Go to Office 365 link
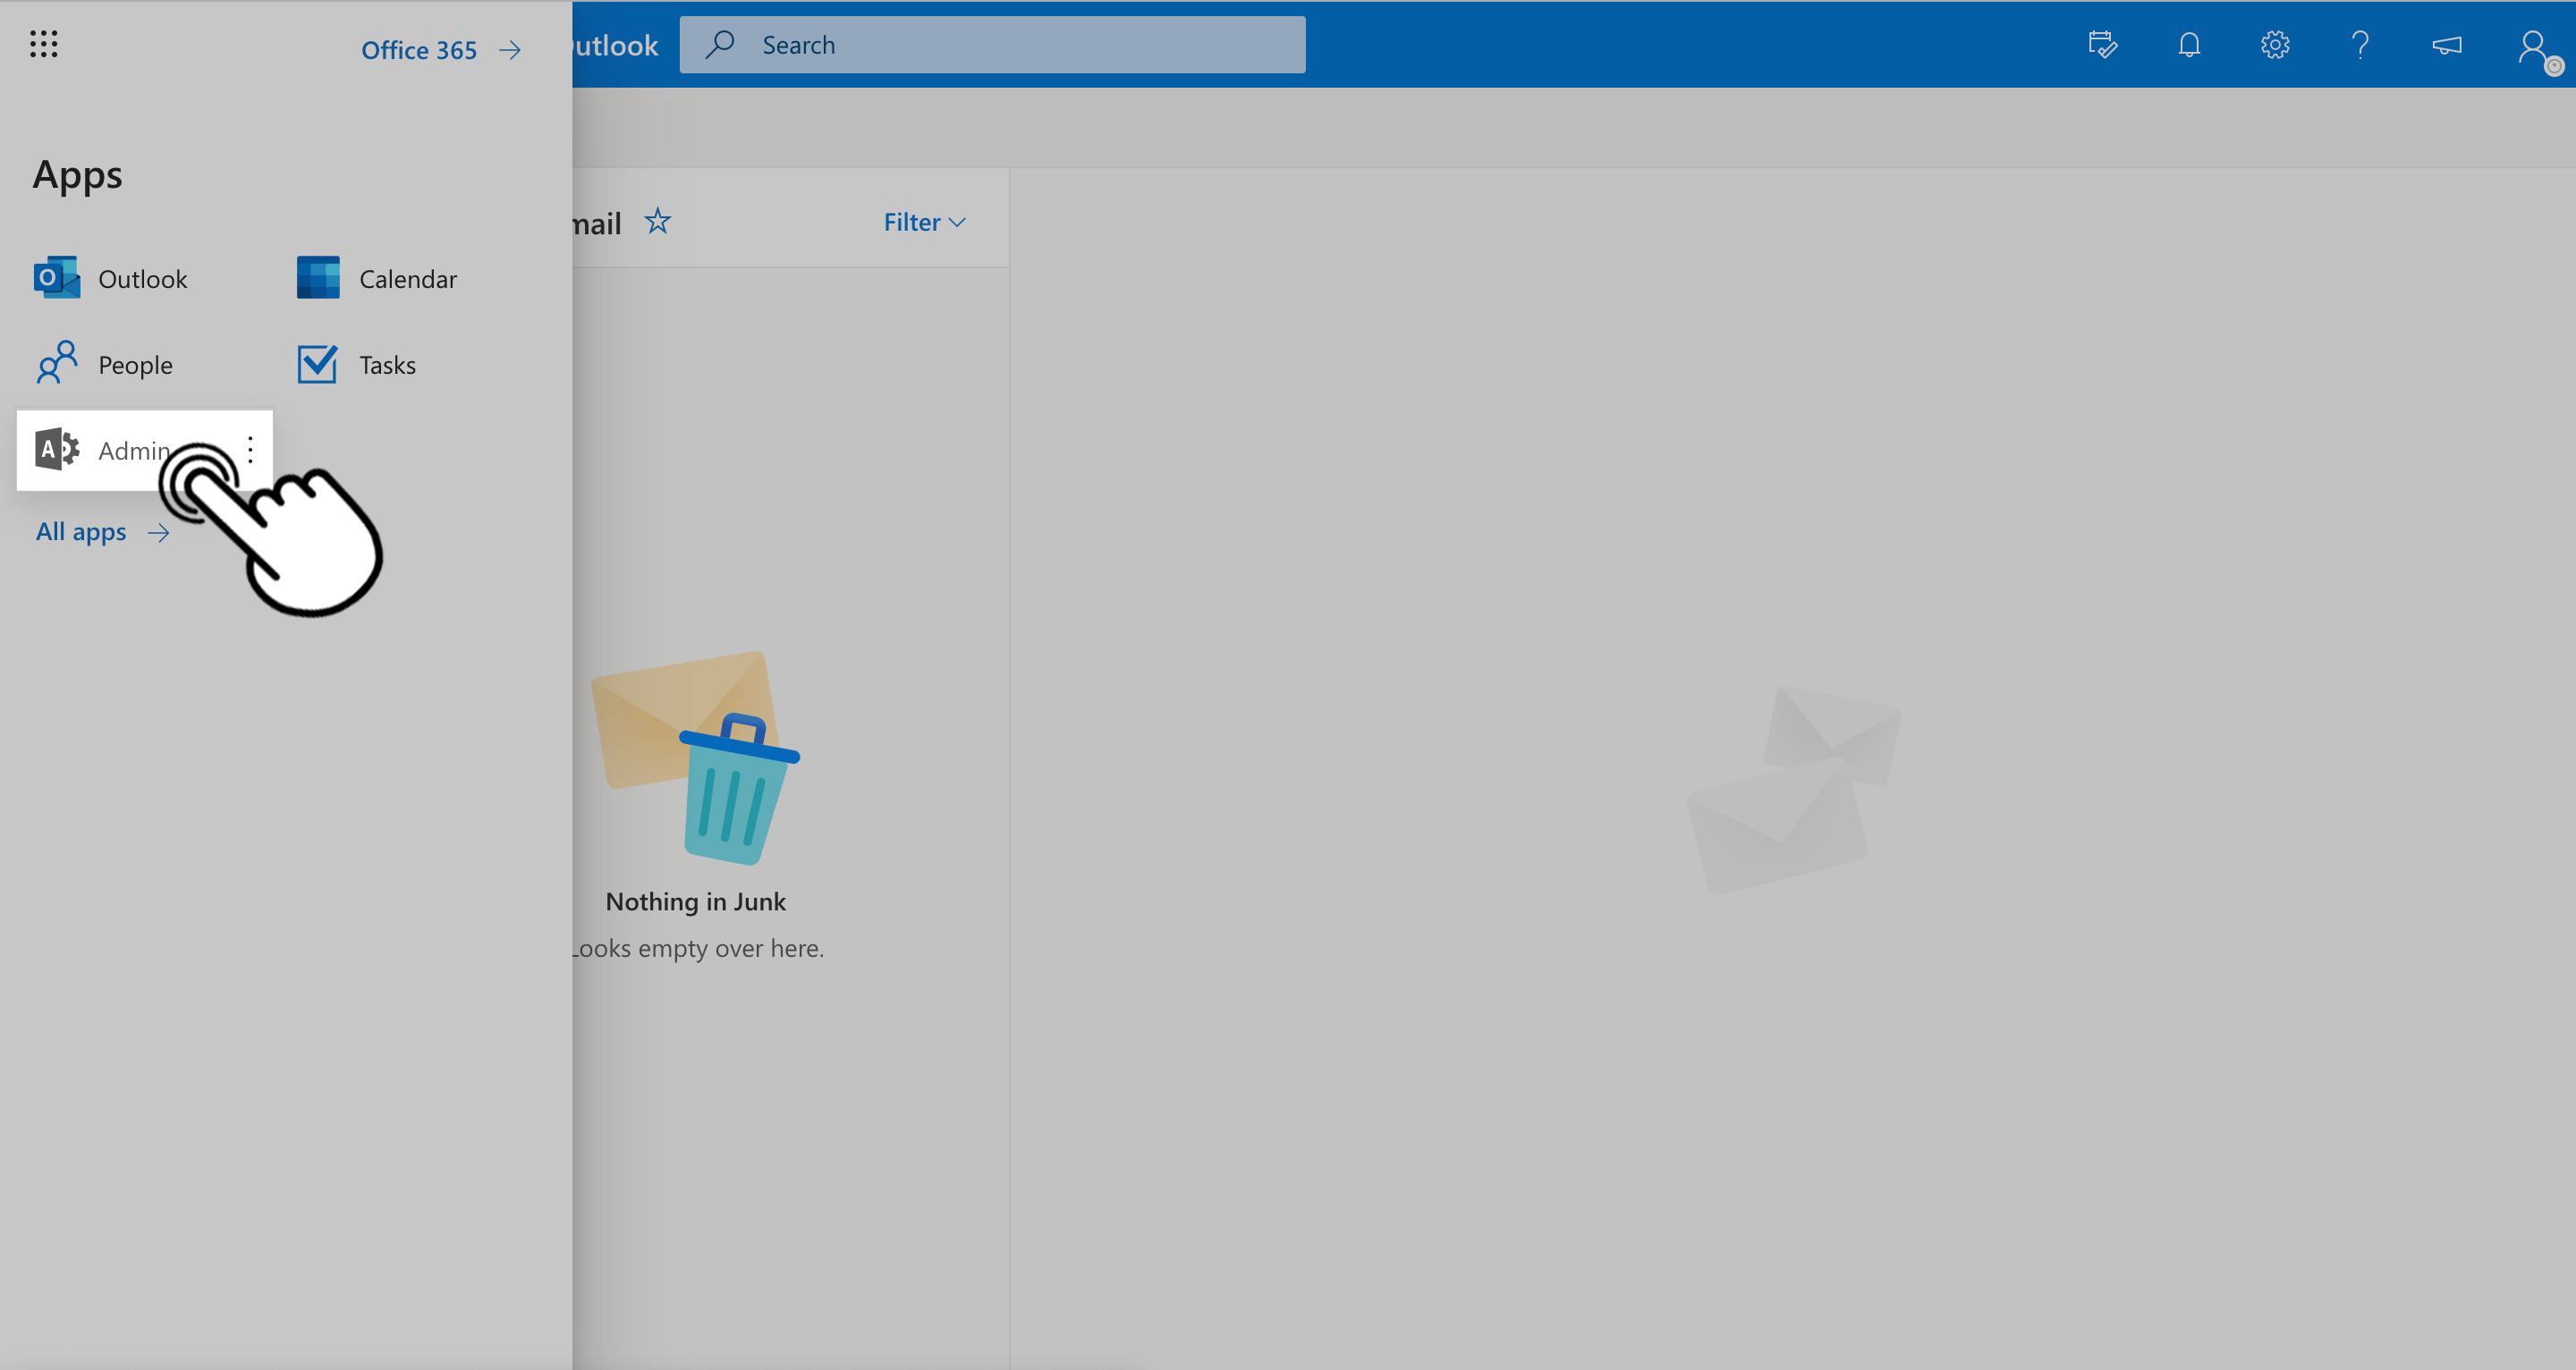Screen dimensions: 2576x1370 440,50
